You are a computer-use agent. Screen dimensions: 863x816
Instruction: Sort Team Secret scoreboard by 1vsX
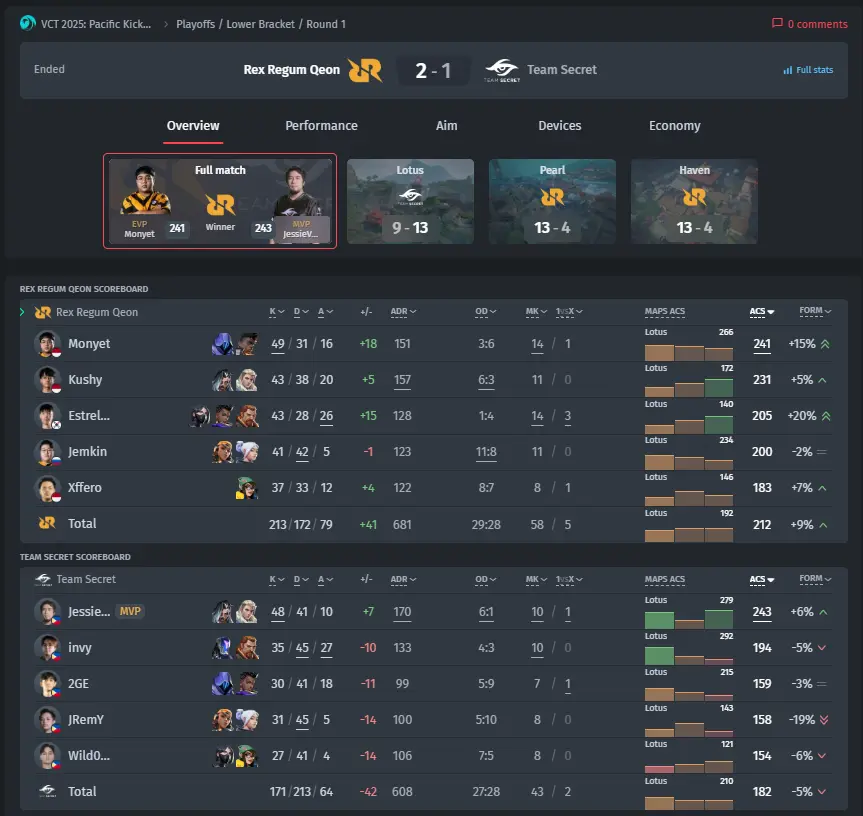pos(569,579)
